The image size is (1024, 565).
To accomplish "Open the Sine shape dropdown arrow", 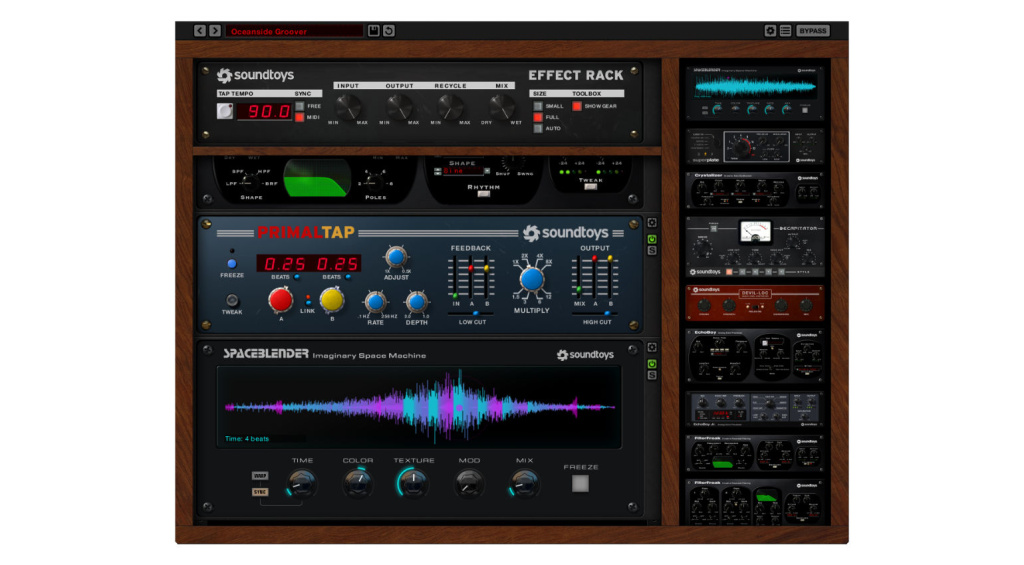I will click(x=487, y=171).
